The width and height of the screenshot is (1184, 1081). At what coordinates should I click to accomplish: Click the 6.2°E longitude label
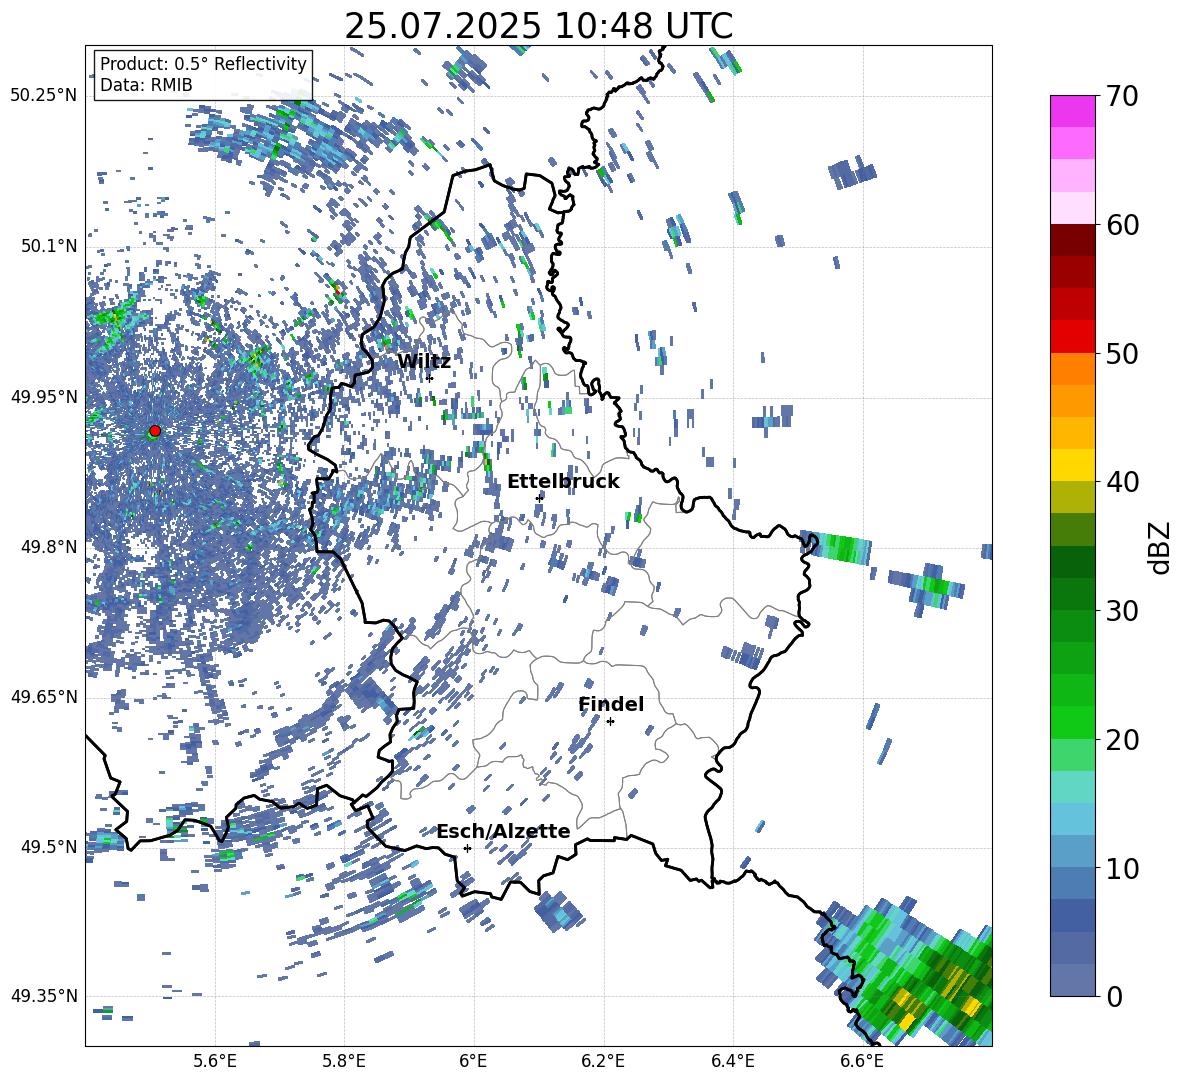point(603,1061)
